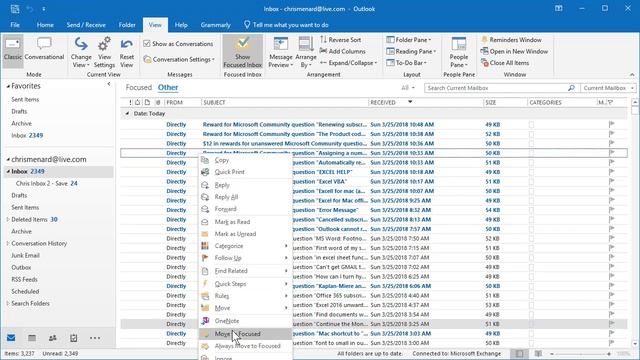
Task: Open the Calendar navigation icon
Action: [x=32, y=338]
